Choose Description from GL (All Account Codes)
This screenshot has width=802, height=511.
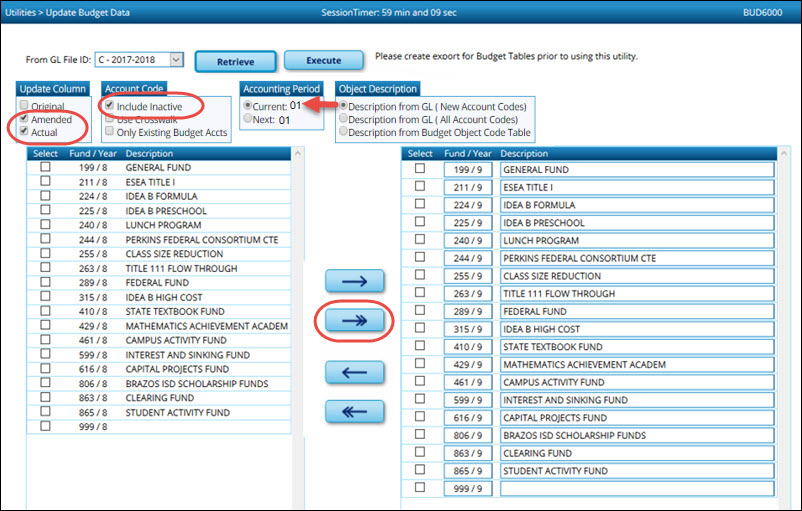click(x=345, y=119)
